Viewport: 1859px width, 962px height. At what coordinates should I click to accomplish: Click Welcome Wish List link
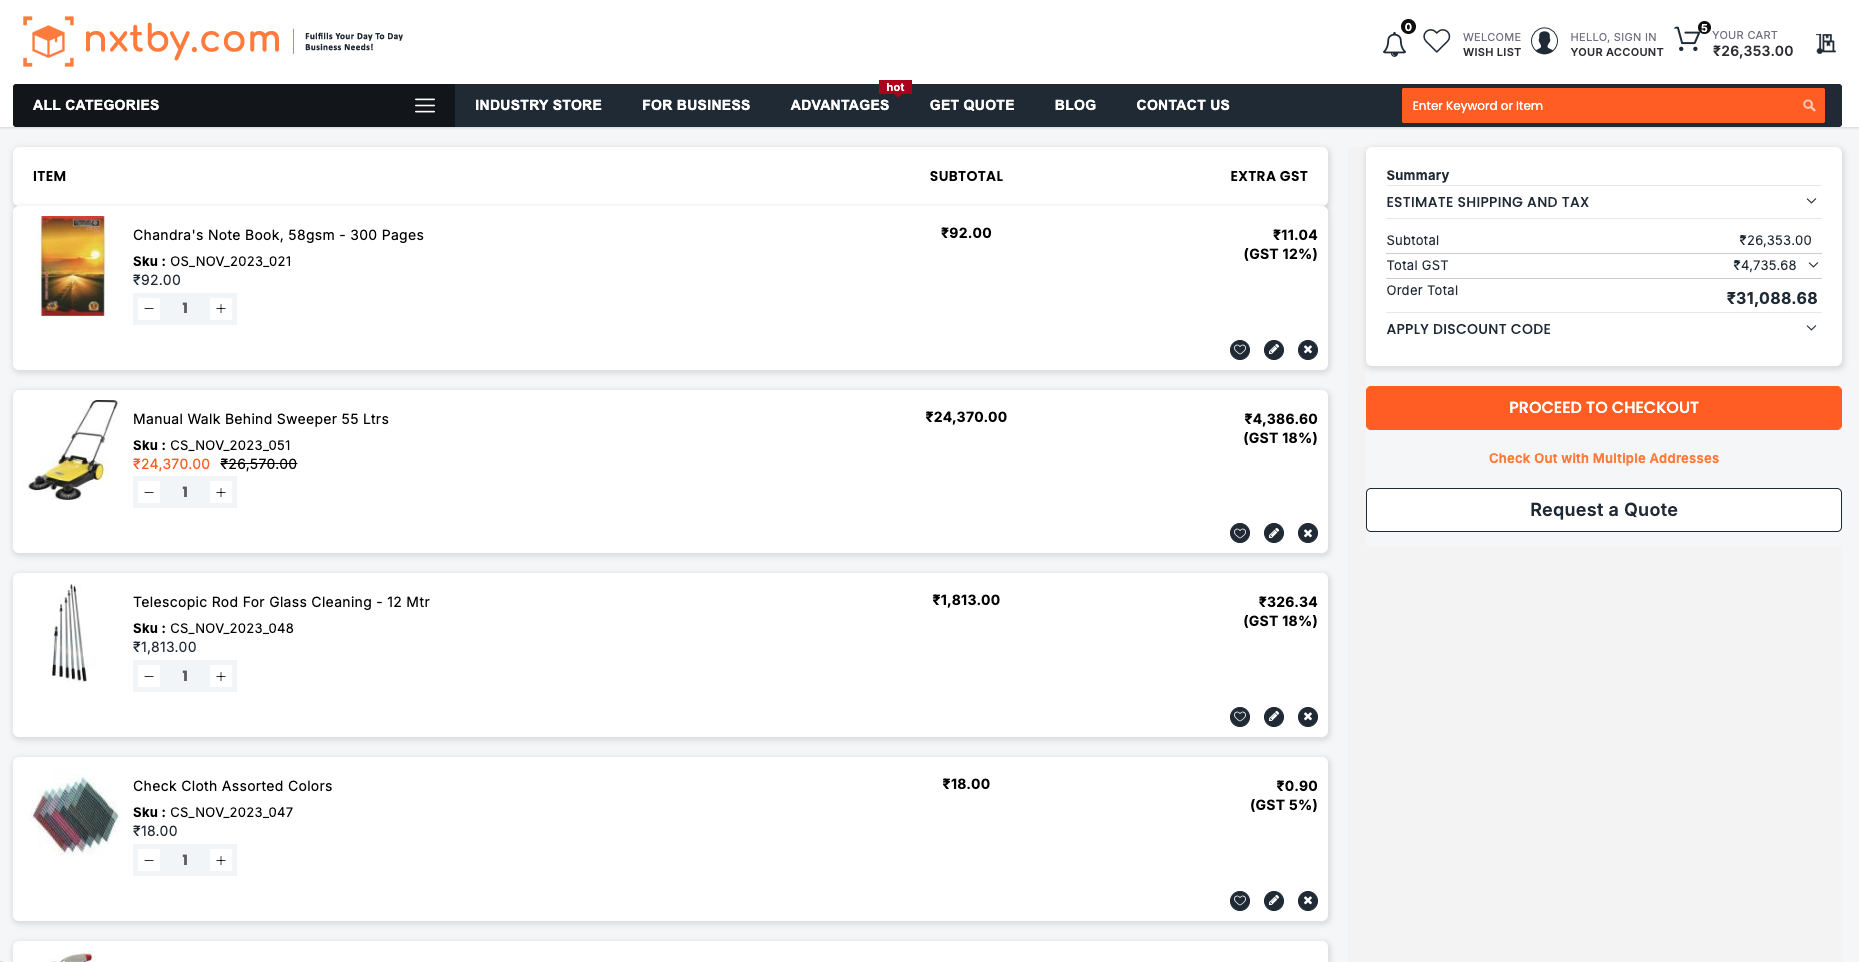tap(1491, 44)
